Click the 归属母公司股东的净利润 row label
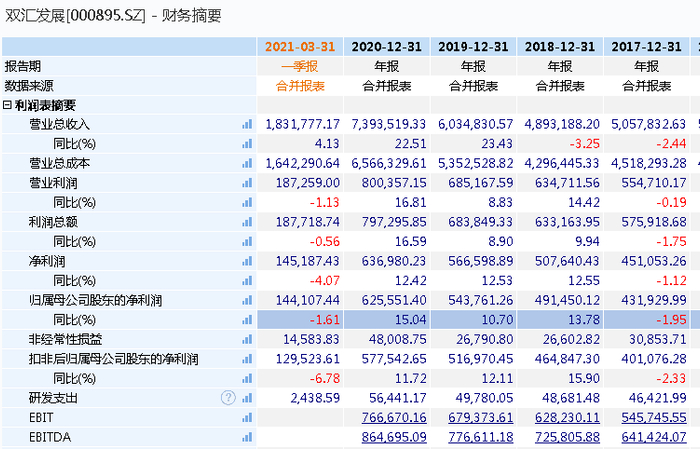This screenshot has height=449, width=700. tap(96, 300)
